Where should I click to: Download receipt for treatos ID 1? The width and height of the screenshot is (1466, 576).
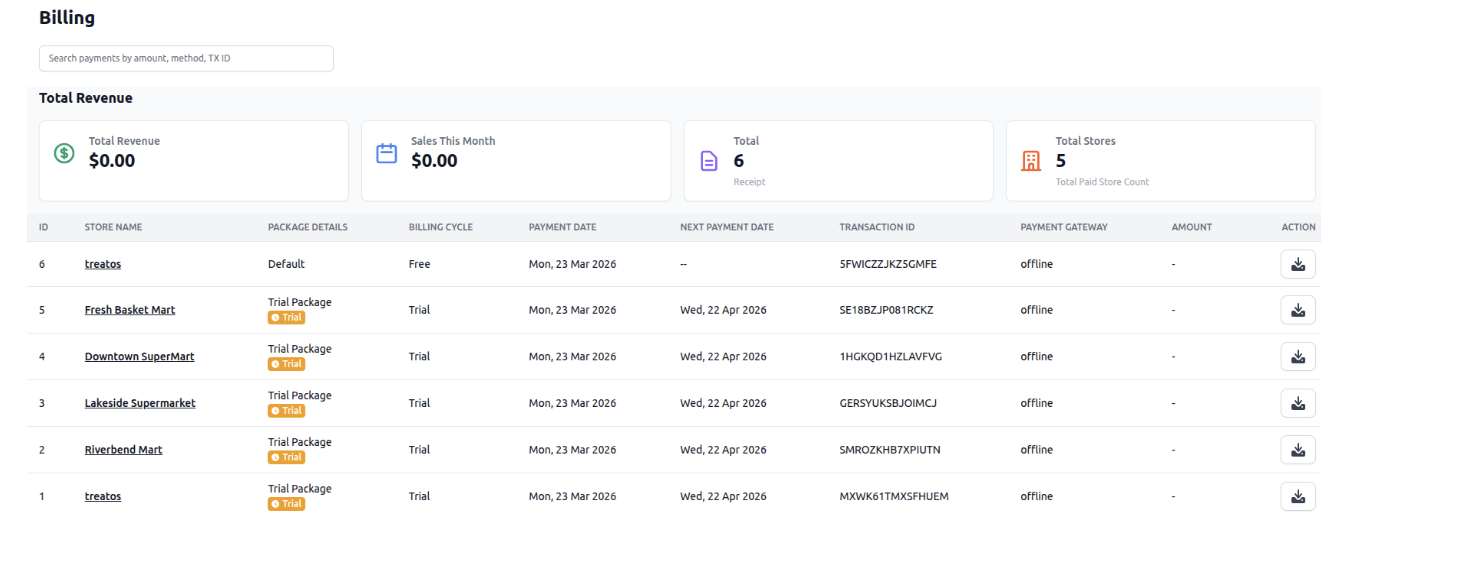pos(1298,496)
